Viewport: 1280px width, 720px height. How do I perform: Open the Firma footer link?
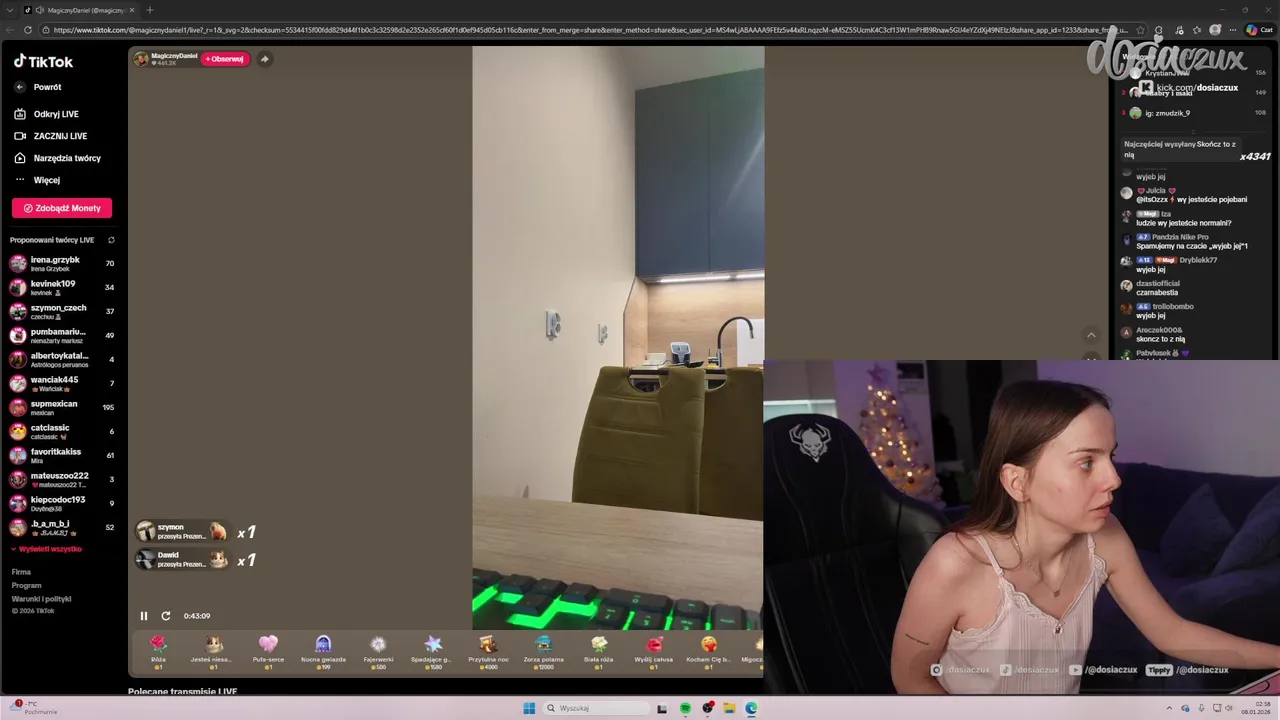click(x=21, y=572)
